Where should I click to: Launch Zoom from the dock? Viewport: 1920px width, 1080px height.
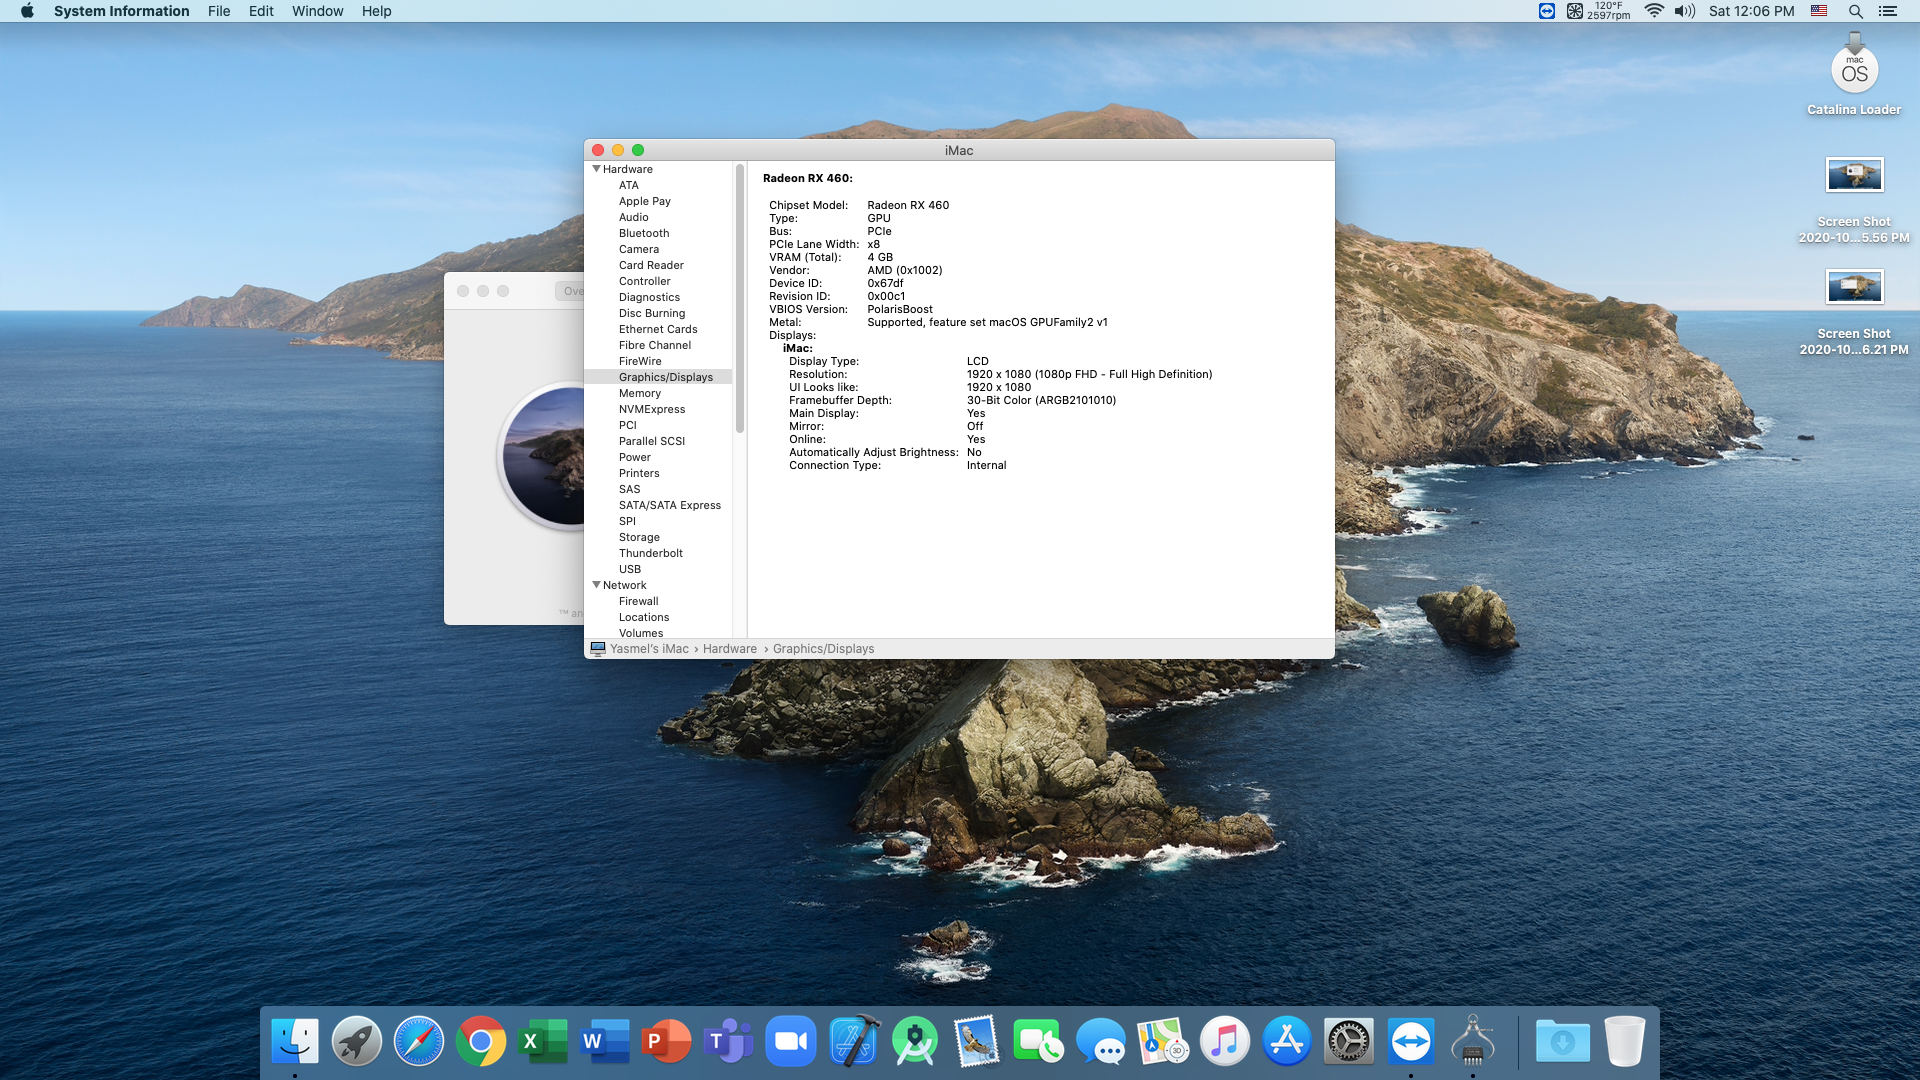coord(791,1042)
